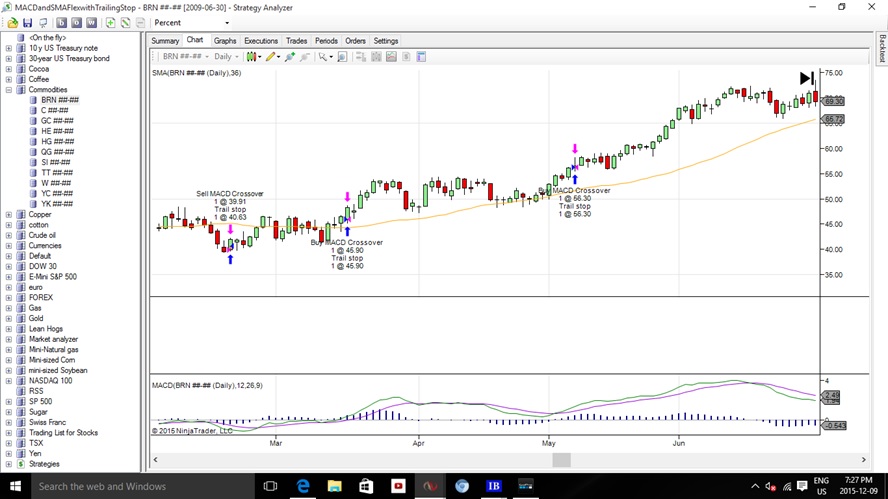
Task: Switch to the Settings tab
Action: pyautogui.click(x=386, y=41)
